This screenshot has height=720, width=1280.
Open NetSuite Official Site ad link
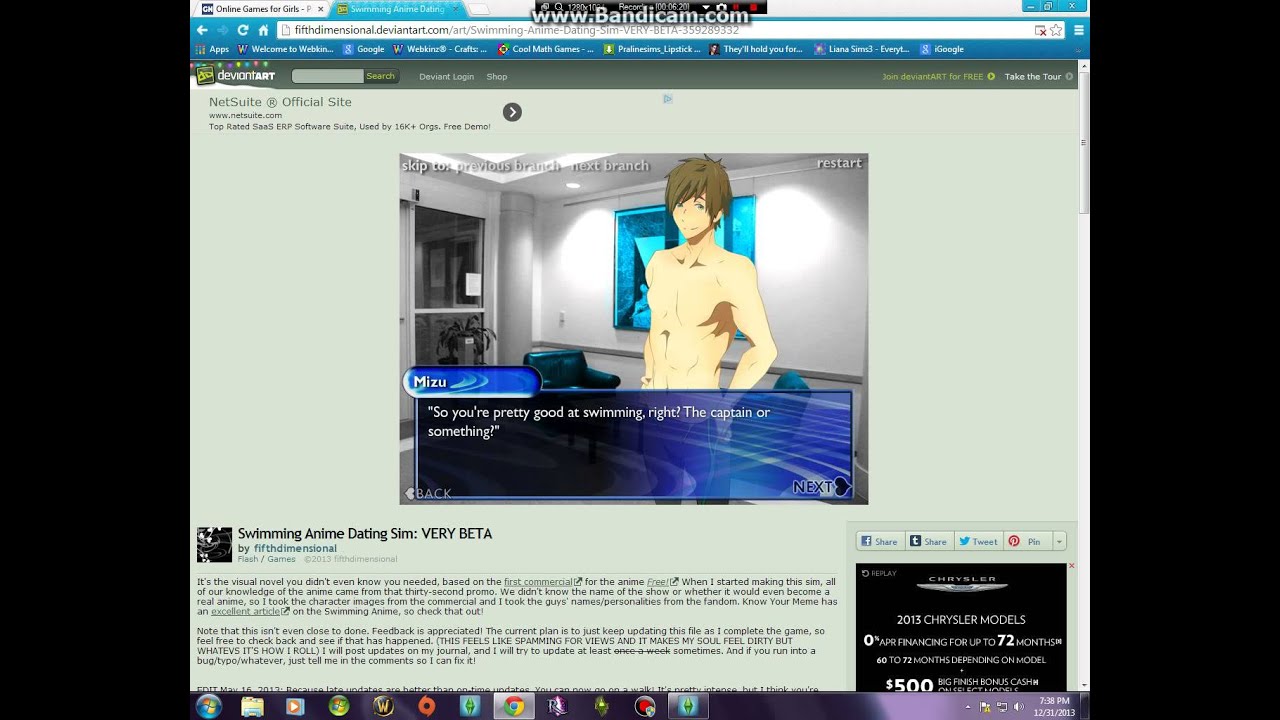click(280, 102)
